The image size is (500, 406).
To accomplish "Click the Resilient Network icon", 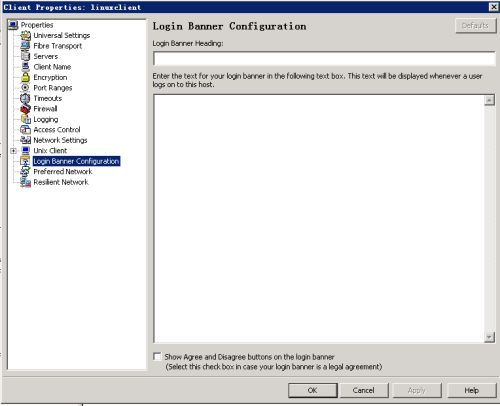I will (x=25, y=182).
